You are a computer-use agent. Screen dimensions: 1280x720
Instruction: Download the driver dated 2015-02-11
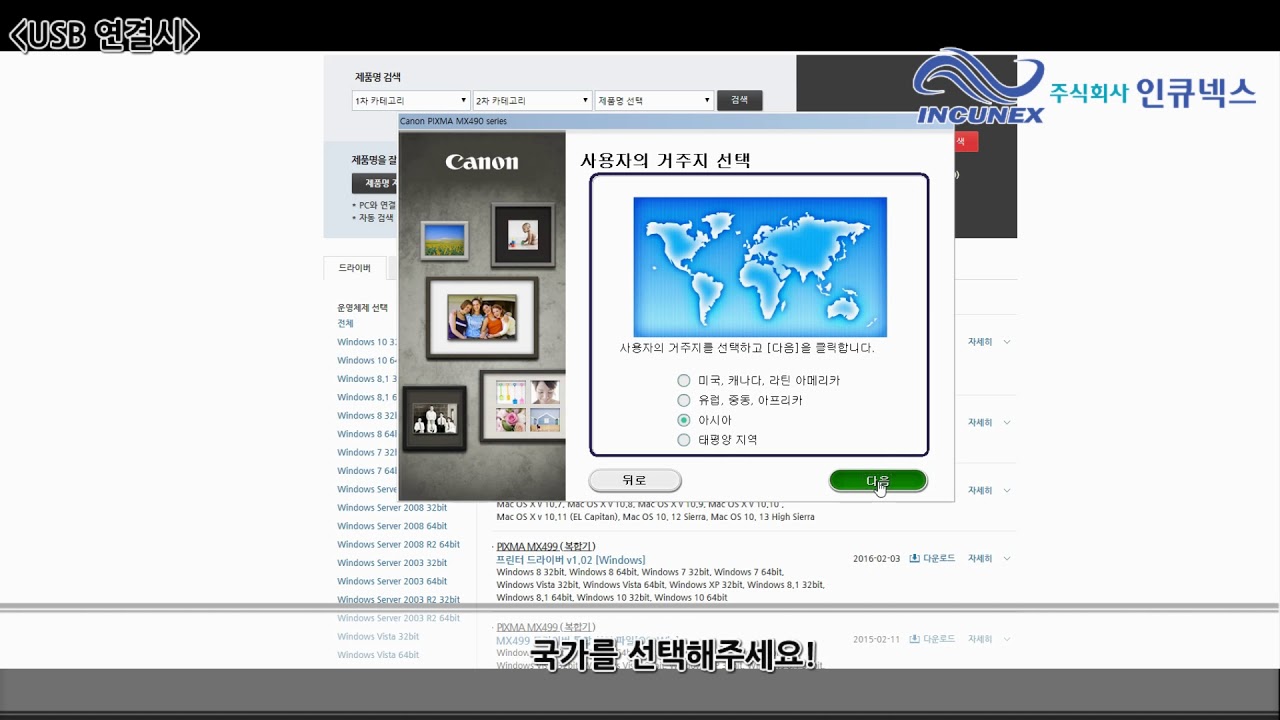[932, 639]
